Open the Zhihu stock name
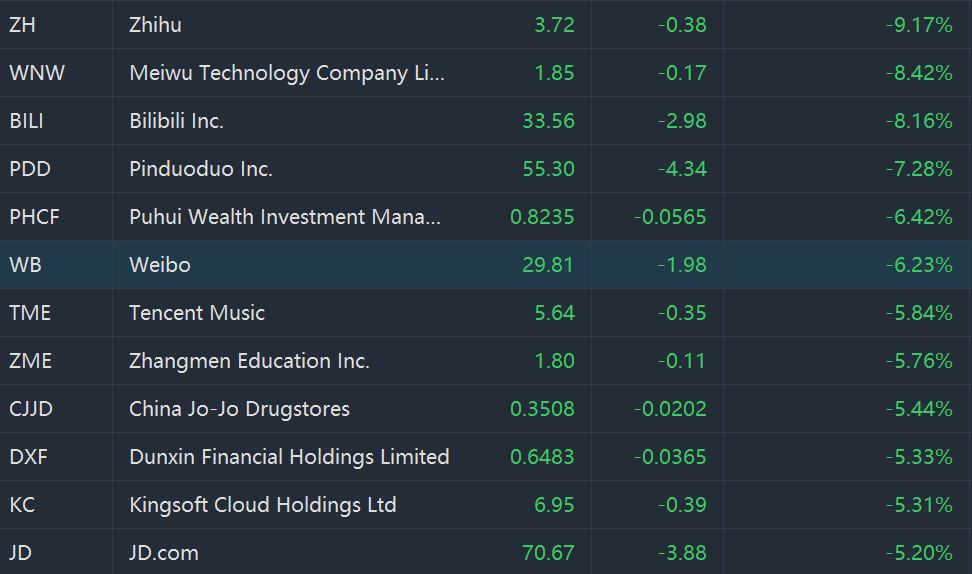Screen dimensions: 972x574 [x=155, y=25]
